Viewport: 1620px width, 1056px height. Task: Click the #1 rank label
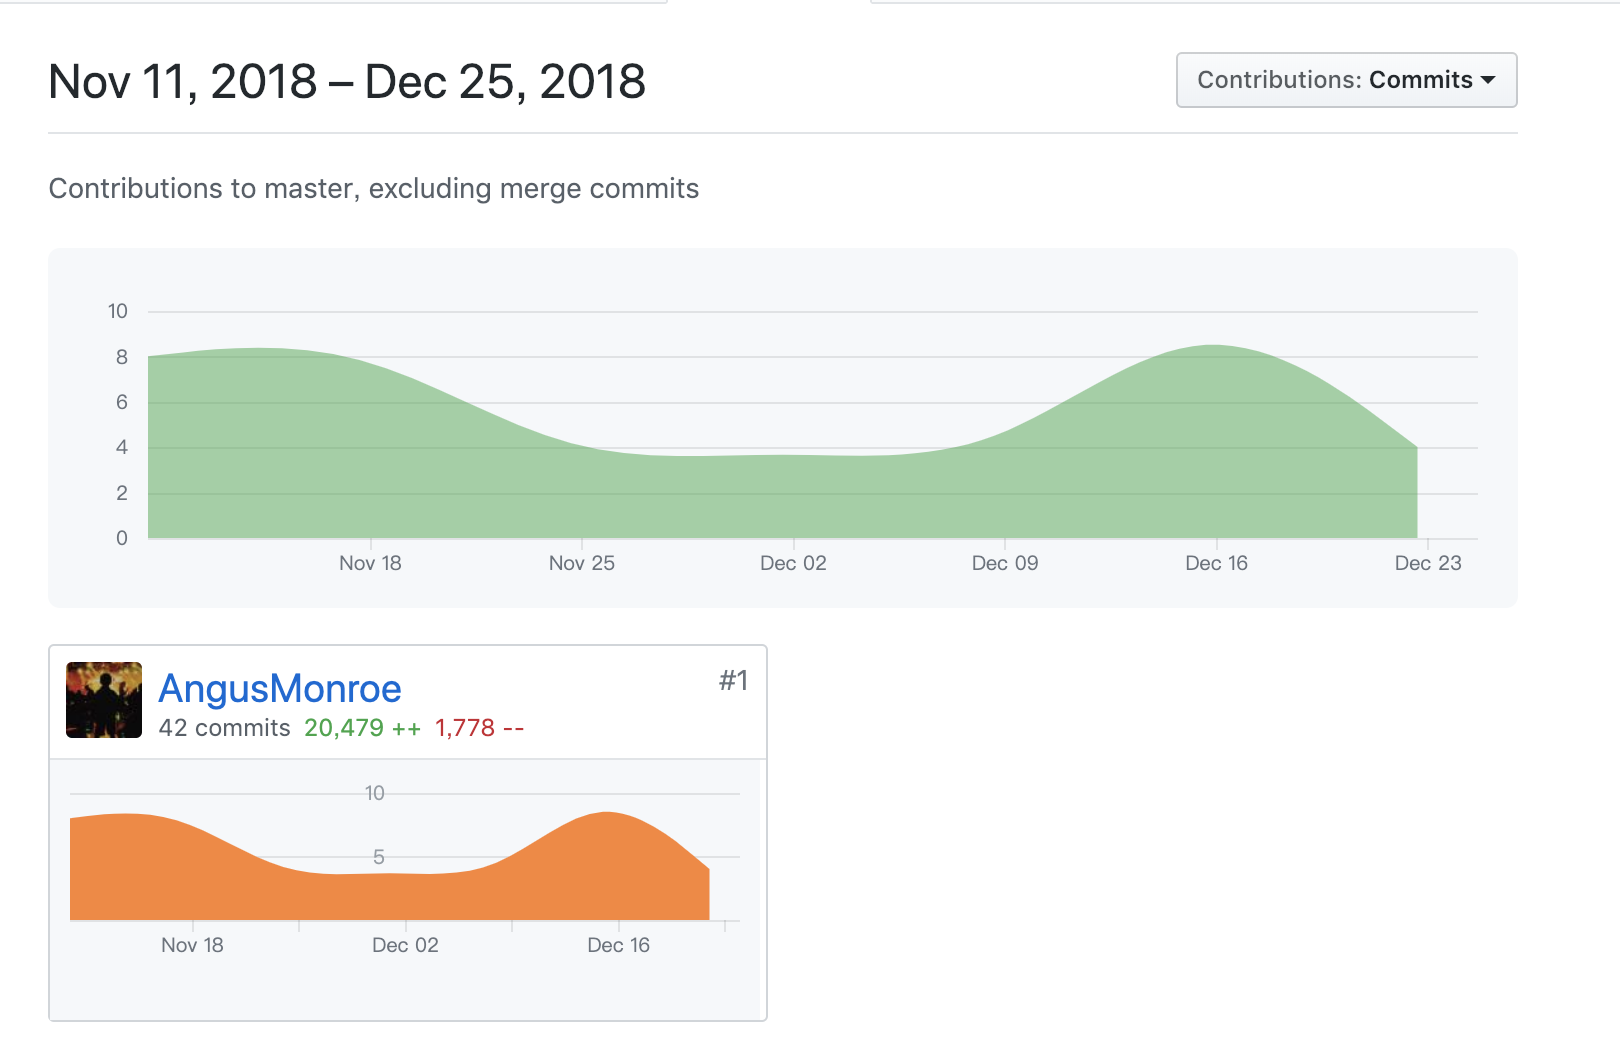tap(733, 681)
